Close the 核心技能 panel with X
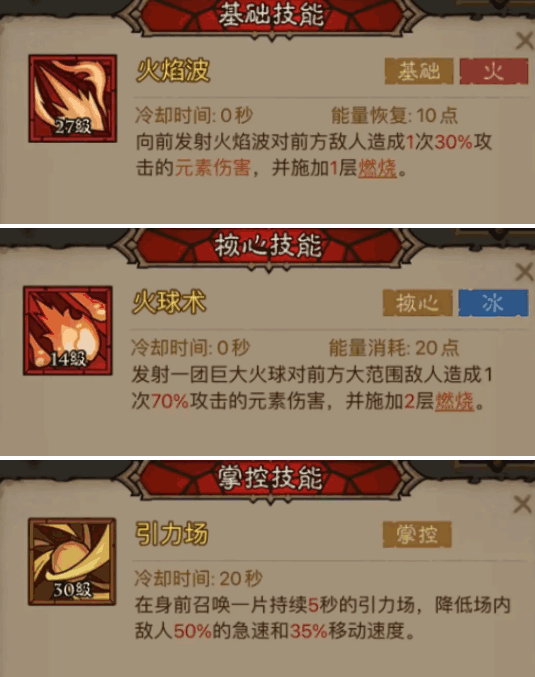The height and width of the screenshot is (677, 535). point(525,272)
